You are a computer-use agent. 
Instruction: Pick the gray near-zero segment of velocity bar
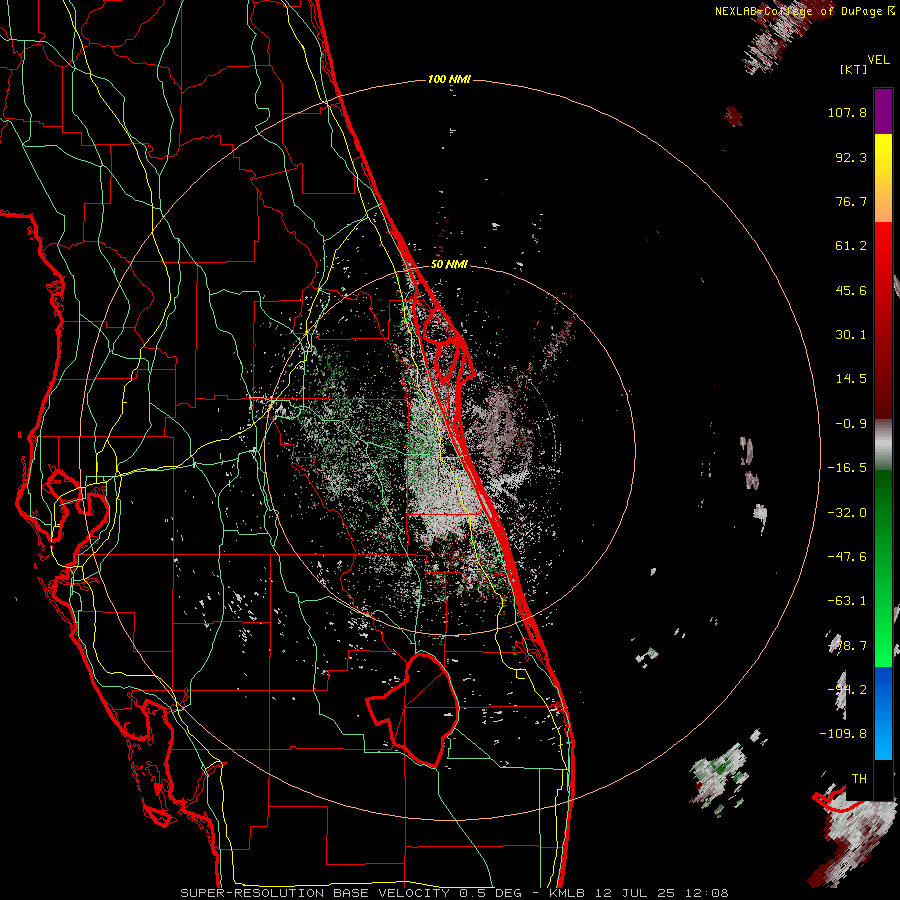point(883,442)
